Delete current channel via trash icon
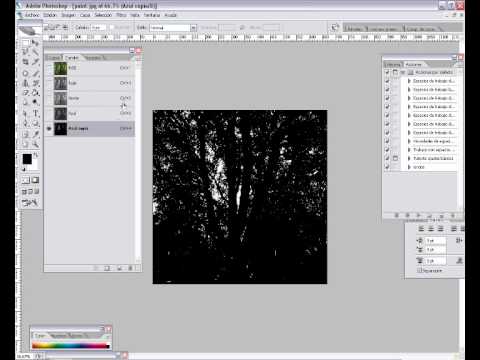Screen dimensions: 480x360 pyautogui.click(x=131, y=268)
